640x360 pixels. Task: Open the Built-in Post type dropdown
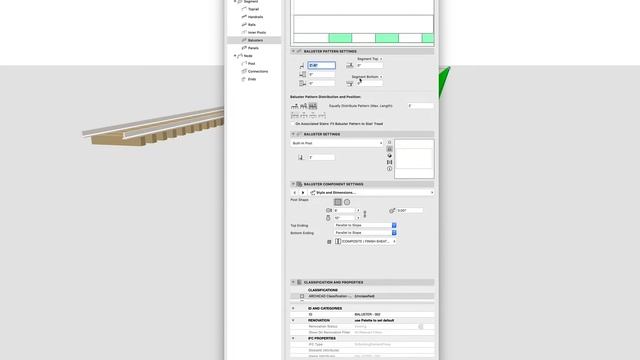tap(337, 143)
